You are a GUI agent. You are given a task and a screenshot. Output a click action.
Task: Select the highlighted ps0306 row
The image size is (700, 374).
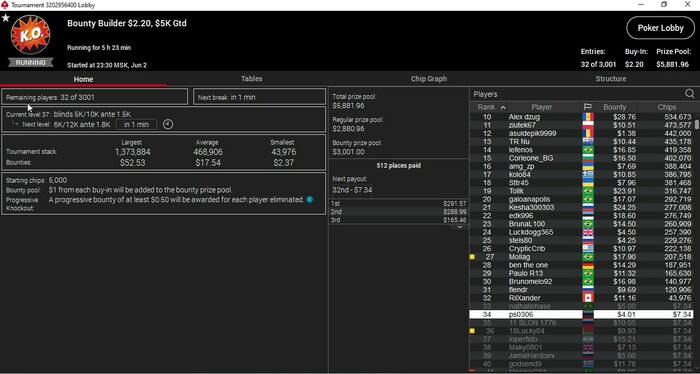581,315
